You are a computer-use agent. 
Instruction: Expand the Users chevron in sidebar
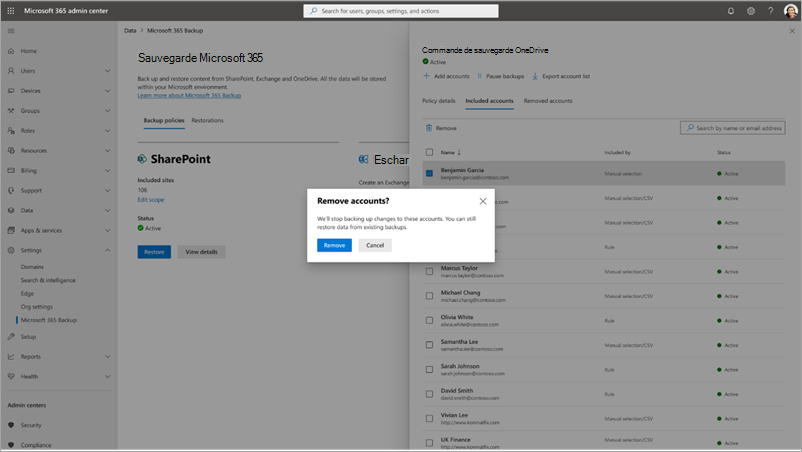tap(107, 71)
